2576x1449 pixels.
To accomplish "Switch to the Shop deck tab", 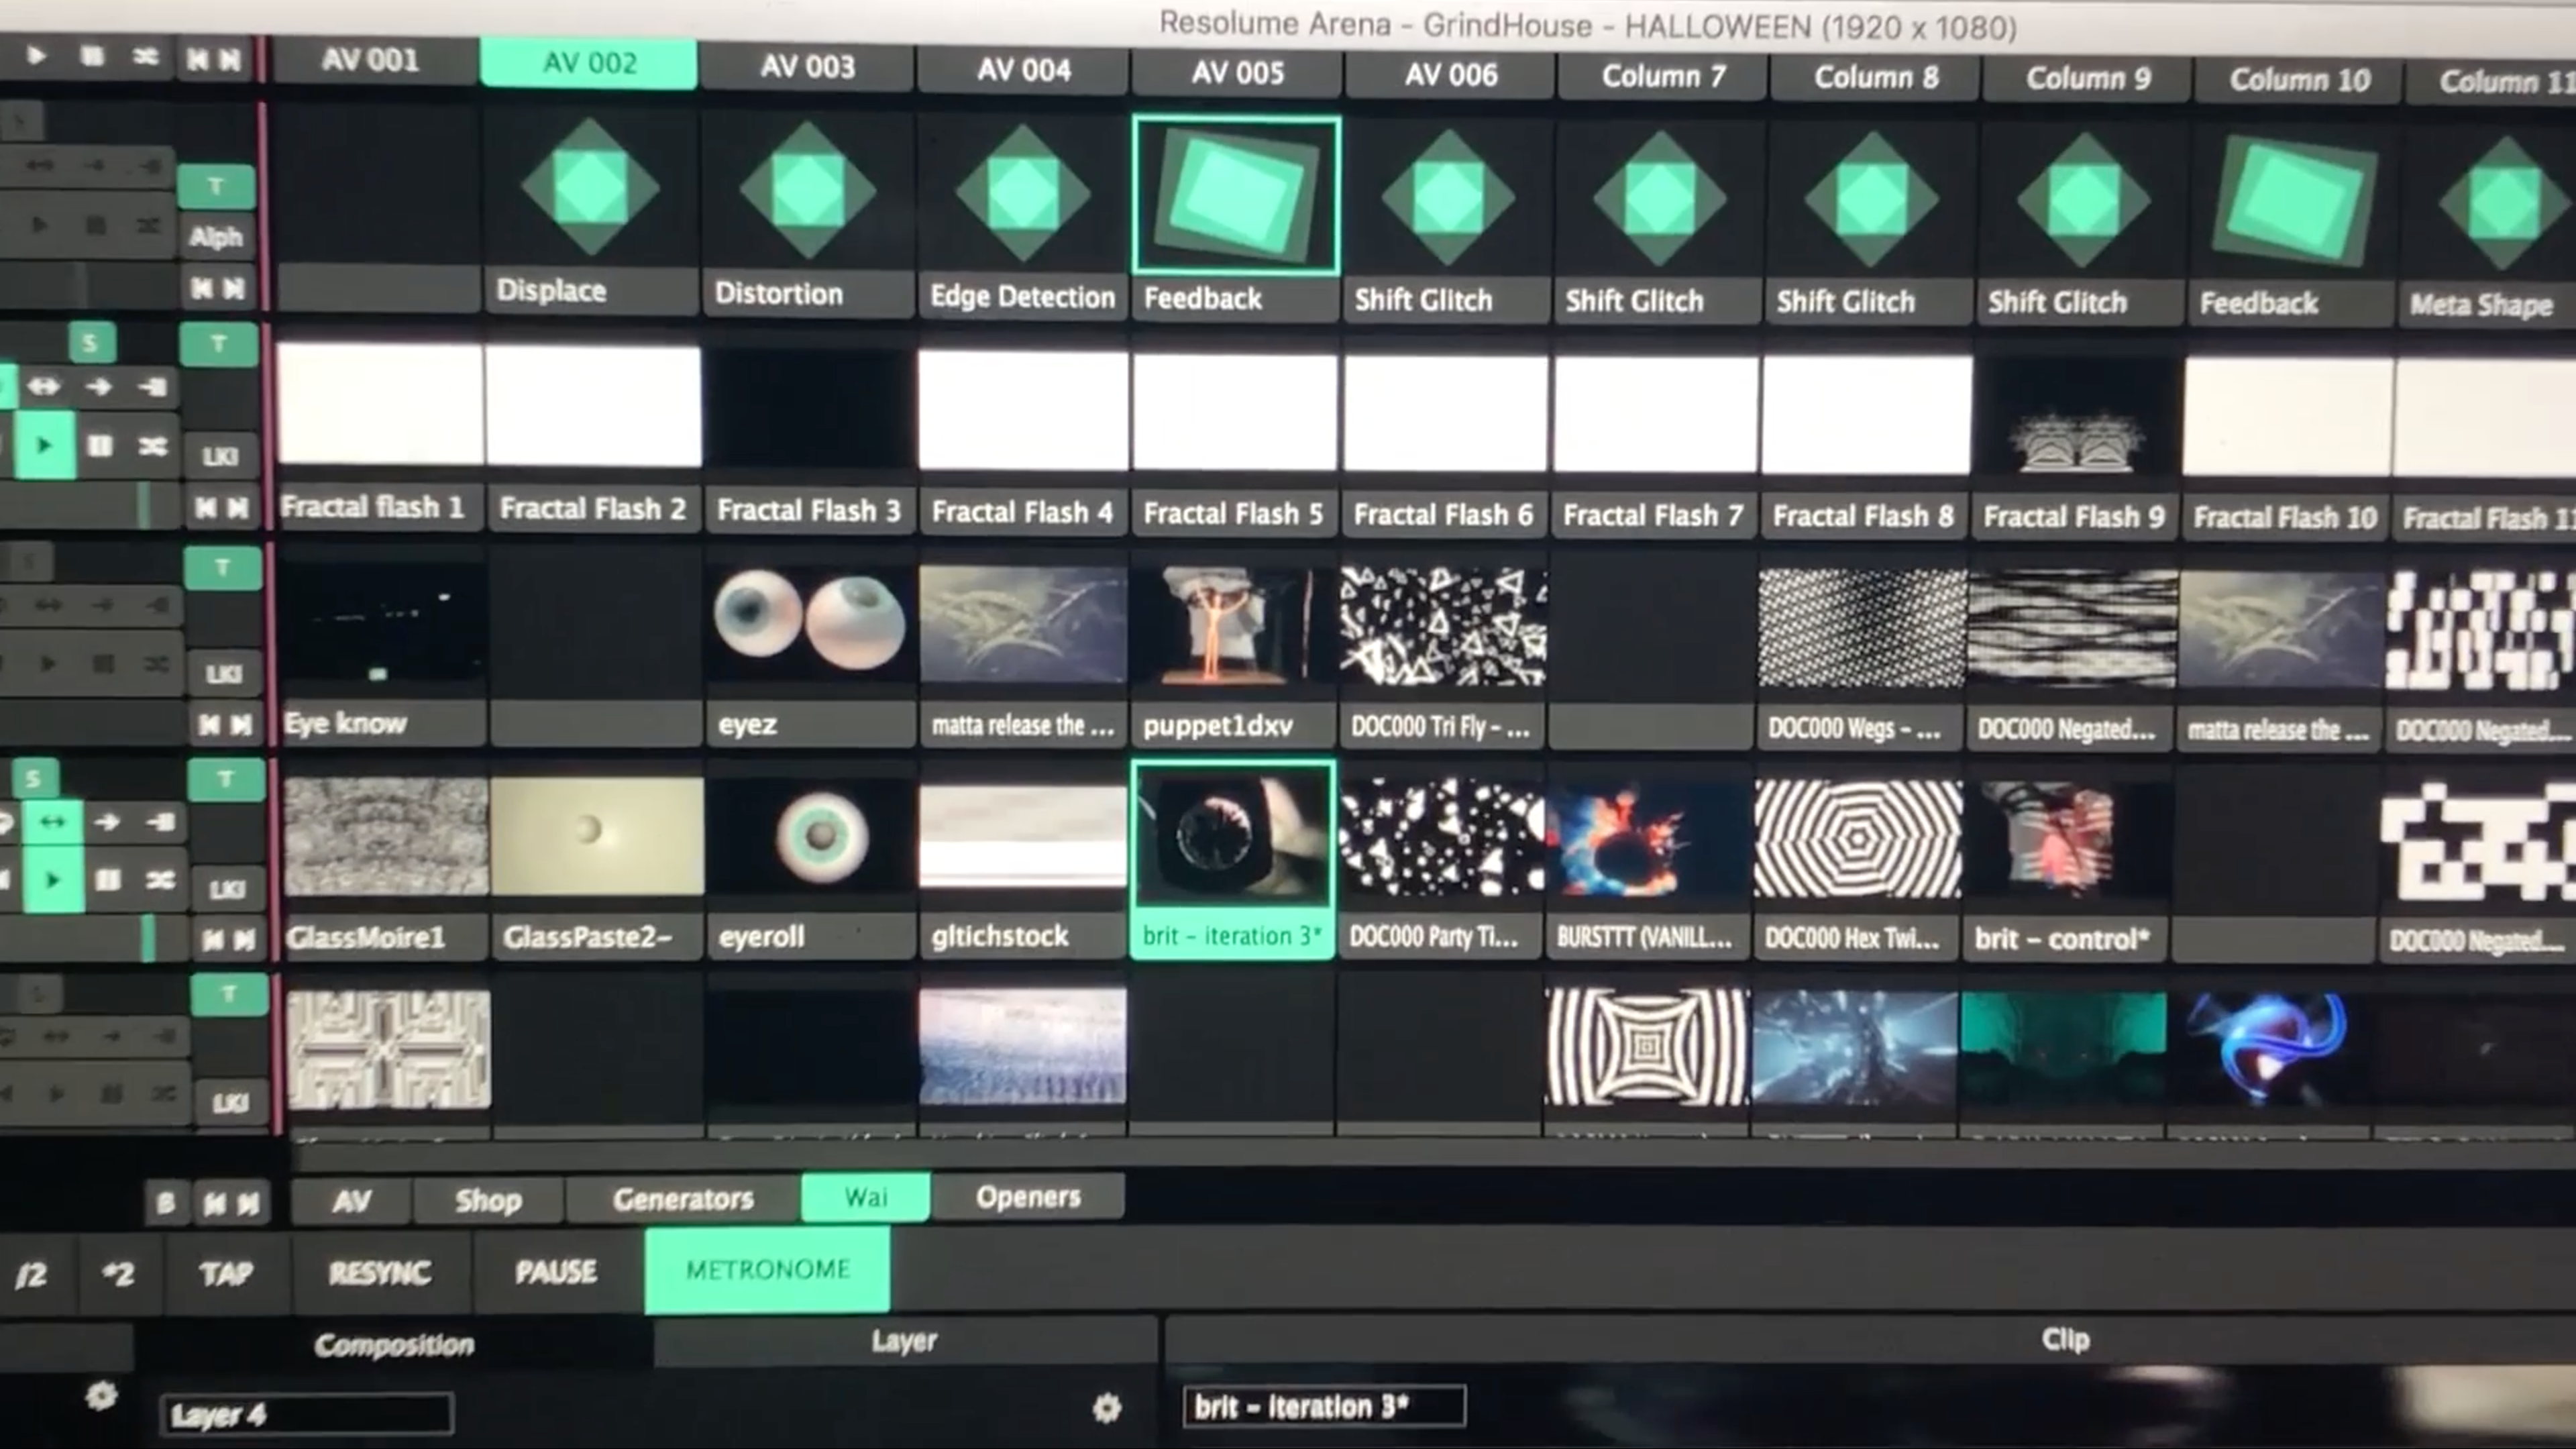I will click(488, 1200).
